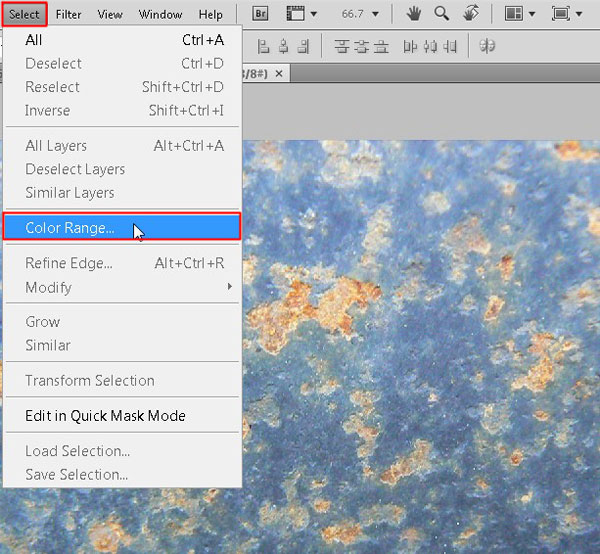Launch Adobe Bridge with the Br icon
Screen dimensions: 600x554
260,15
